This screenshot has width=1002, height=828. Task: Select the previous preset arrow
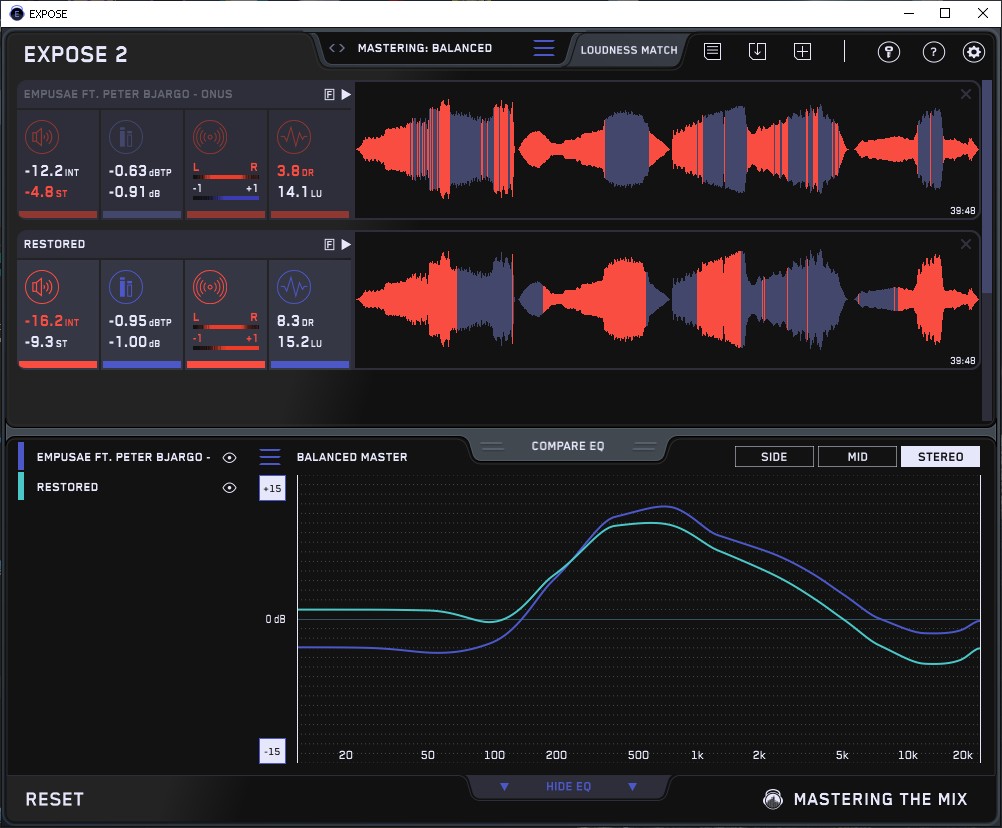tap(332, 48)
